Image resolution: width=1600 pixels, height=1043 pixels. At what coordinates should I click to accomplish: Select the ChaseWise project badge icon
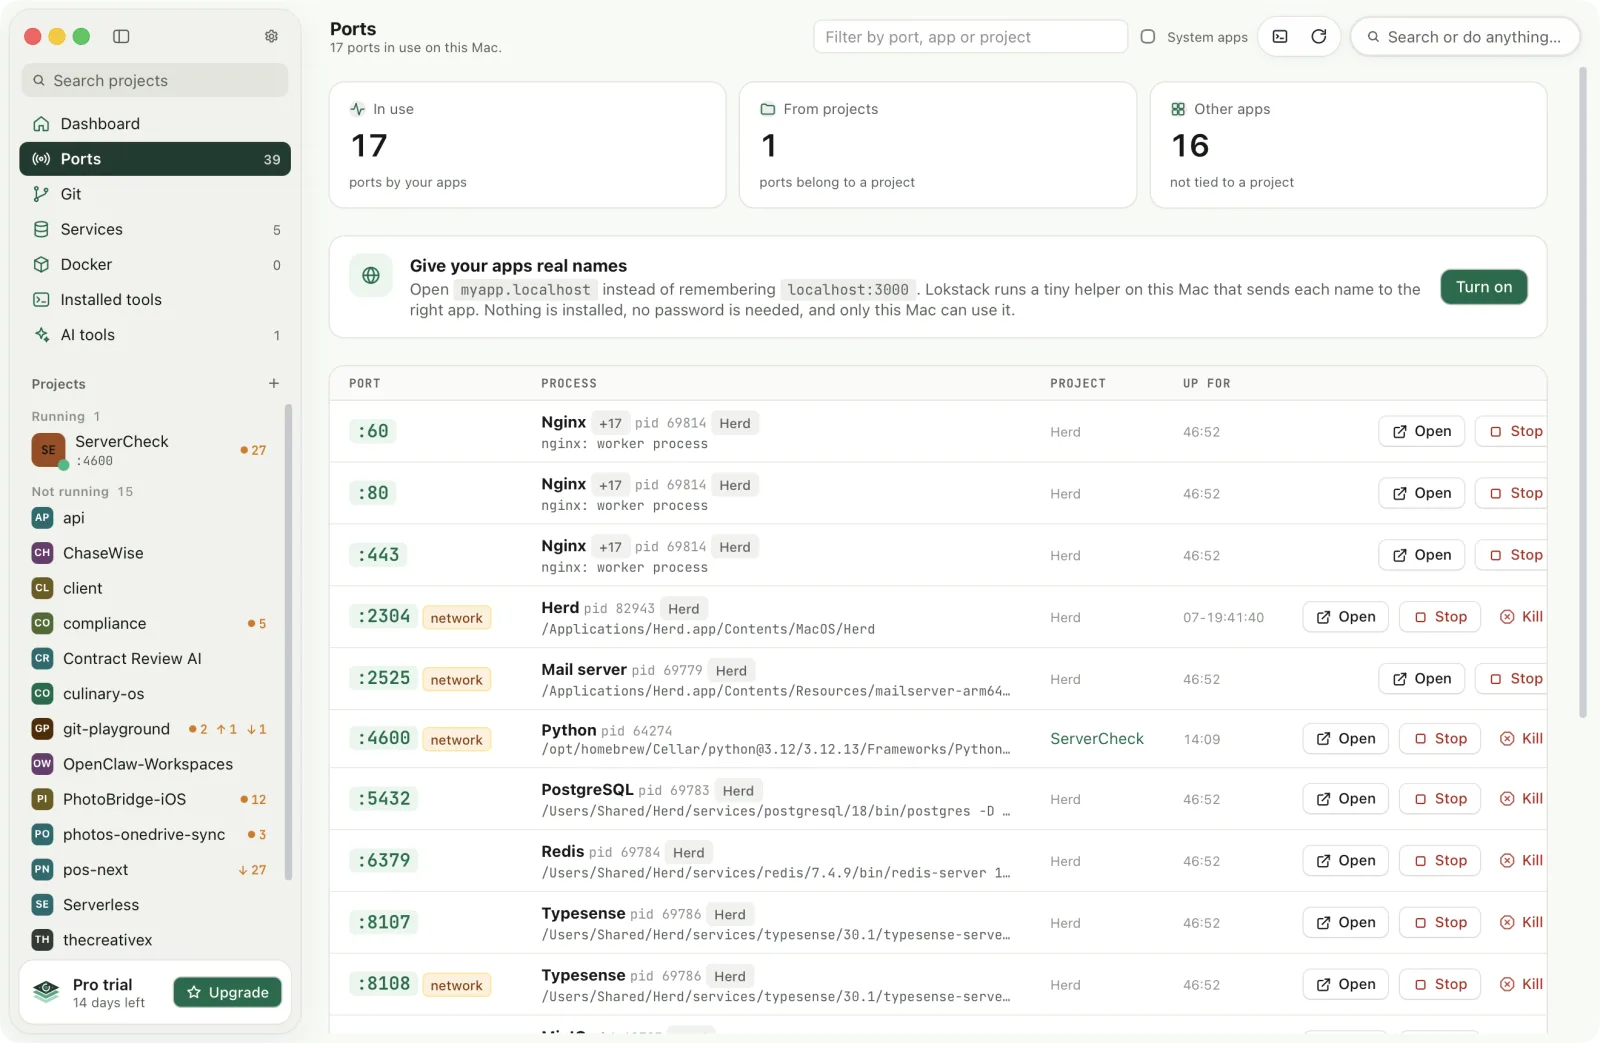42,553
